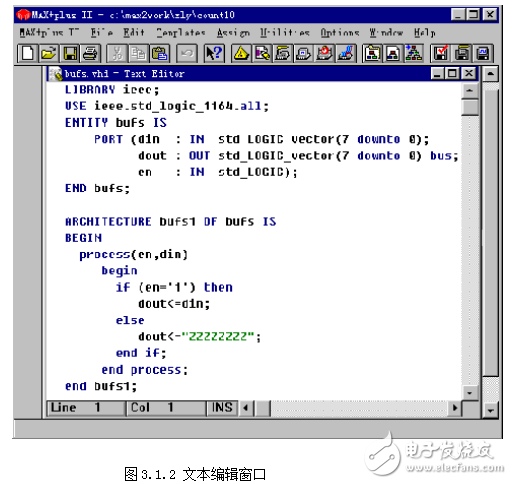Open the MAX+plus II menu
512x484 pixels.
[49, 33]
